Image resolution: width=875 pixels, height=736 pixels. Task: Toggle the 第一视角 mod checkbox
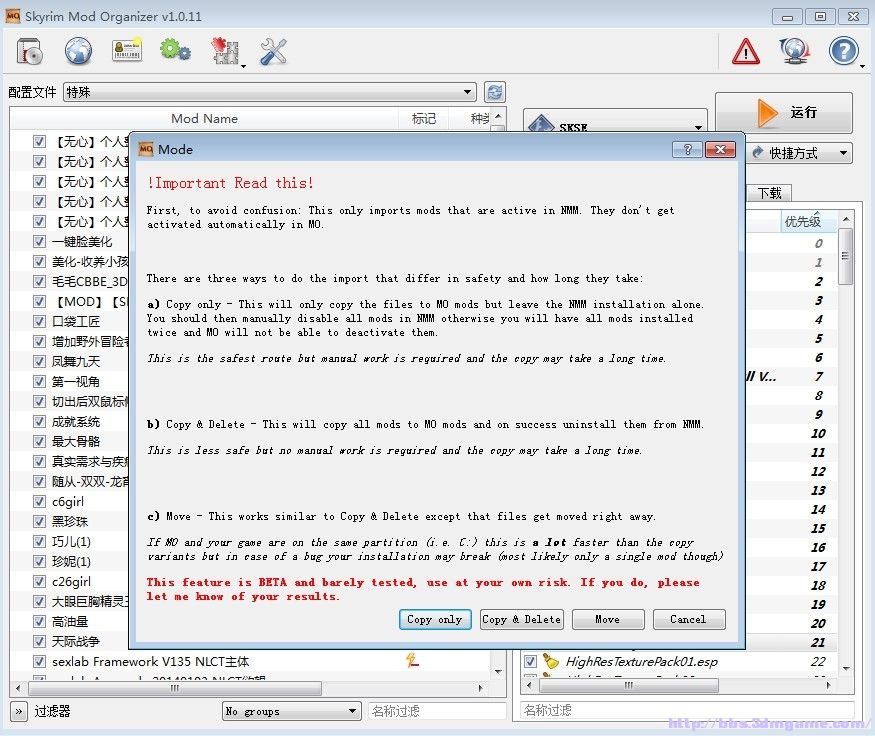39,382
